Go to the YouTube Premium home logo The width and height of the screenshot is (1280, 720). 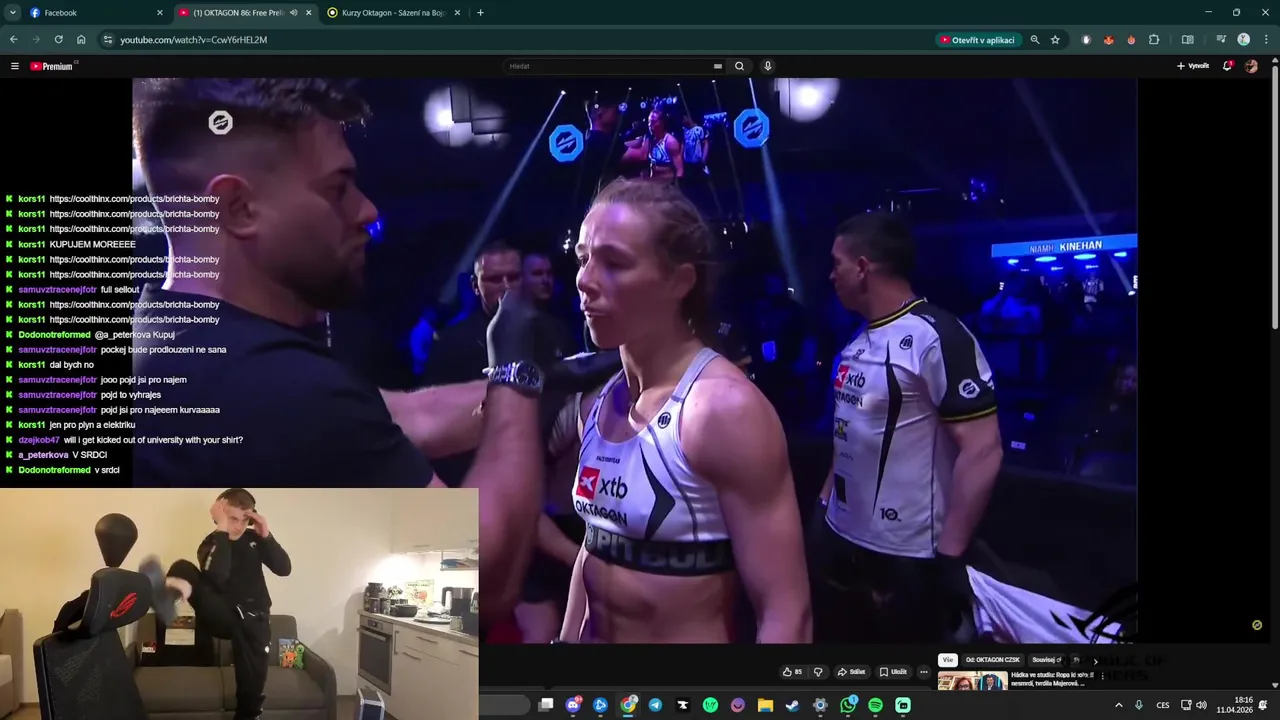(52, 66)
